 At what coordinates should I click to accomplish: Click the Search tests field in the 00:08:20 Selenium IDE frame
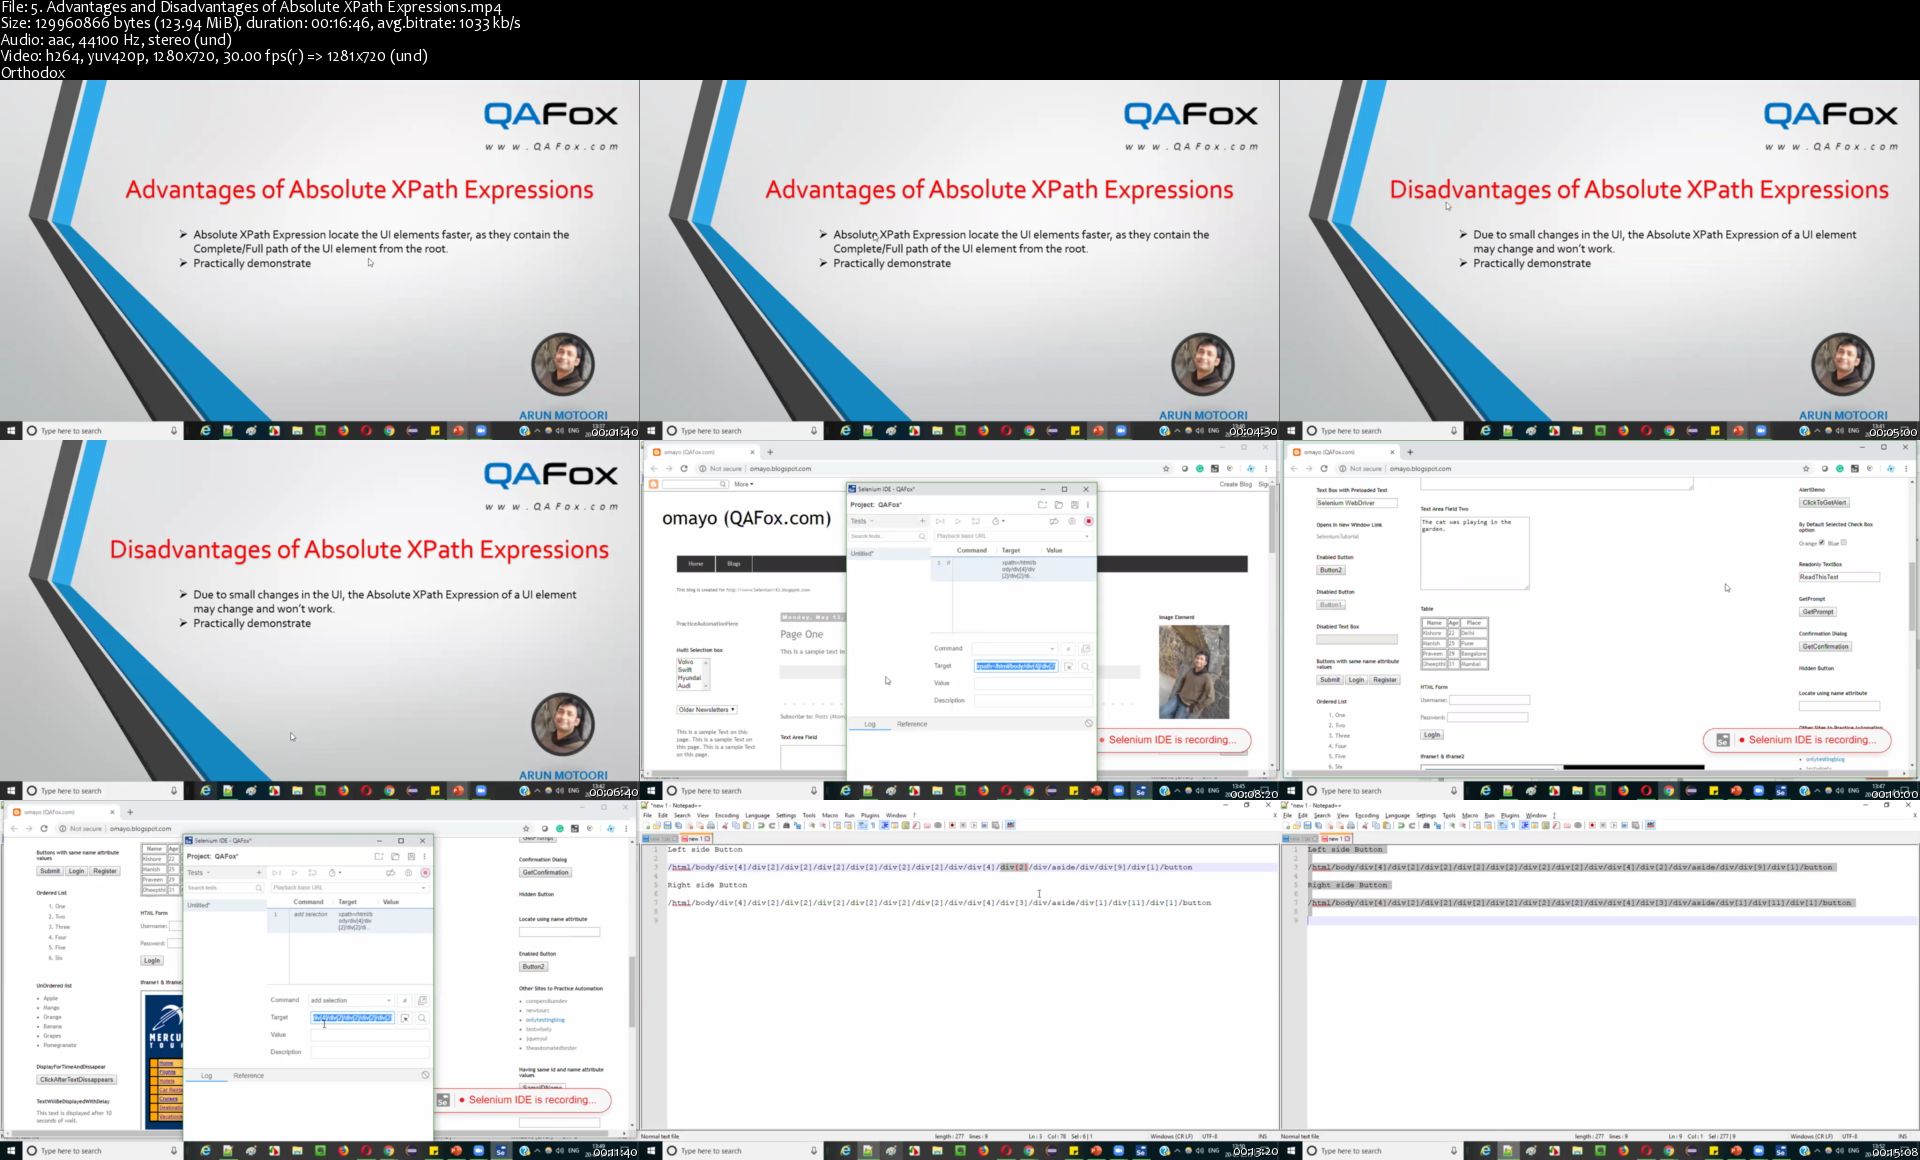[x=889, y=536]
